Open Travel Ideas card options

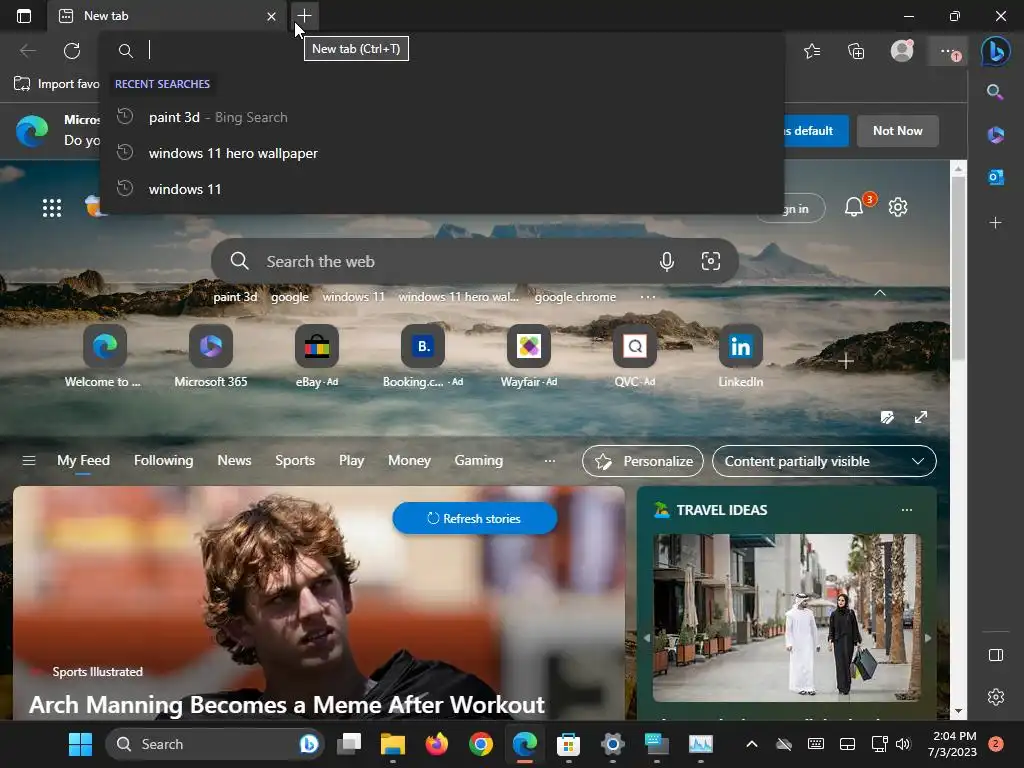click(906, 510)
